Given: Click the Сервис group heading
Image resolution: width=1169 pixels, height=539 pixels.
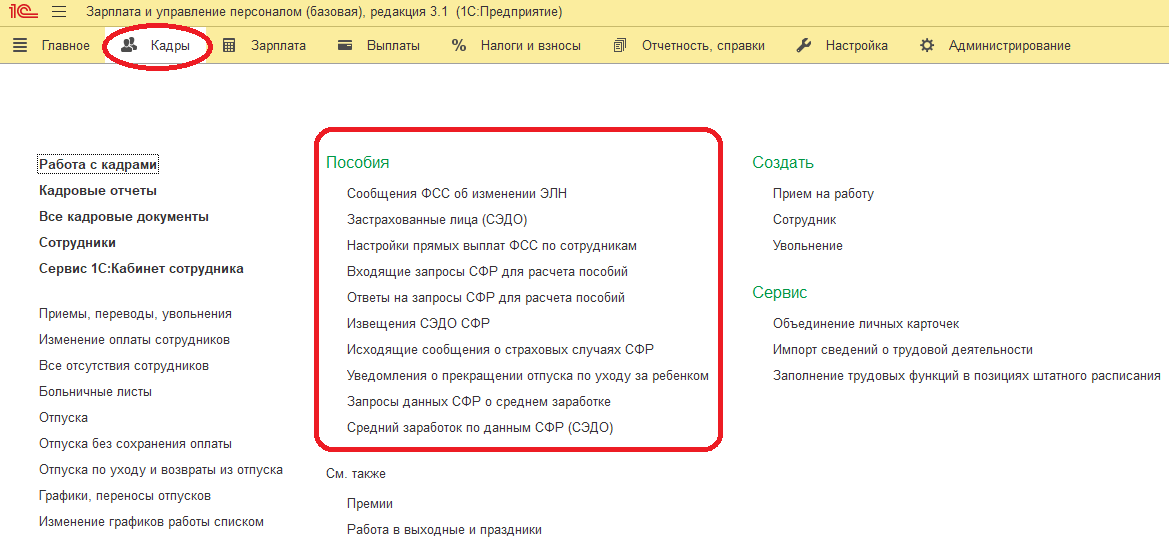Looking at the screenshot, I should [780, 292].
